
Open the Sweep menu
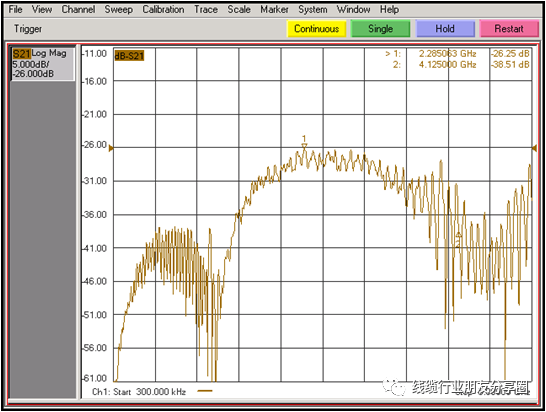[x=119, y=9]
